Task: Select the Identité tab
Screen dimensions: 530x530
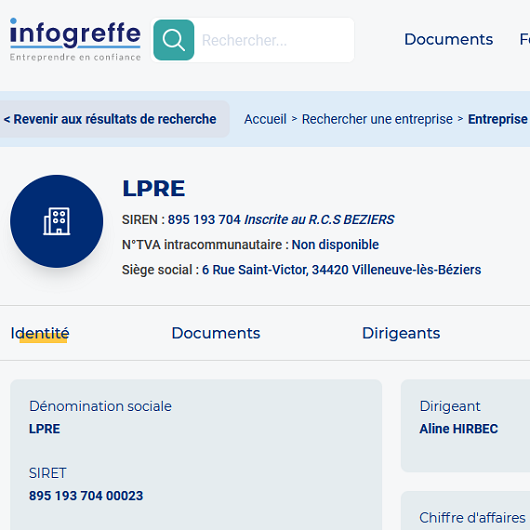Action: pos(40,333)
